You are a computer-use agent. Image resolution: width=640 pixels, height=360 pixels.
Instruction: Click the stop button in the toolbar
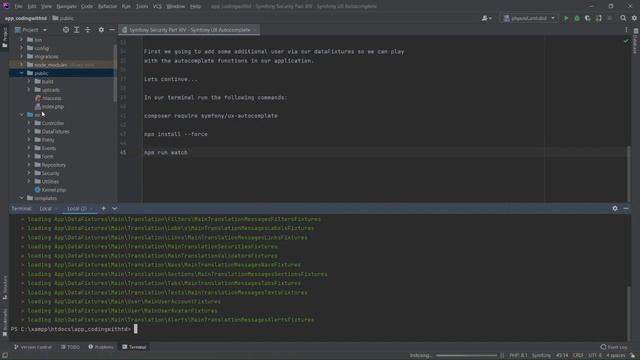(610, 18)
